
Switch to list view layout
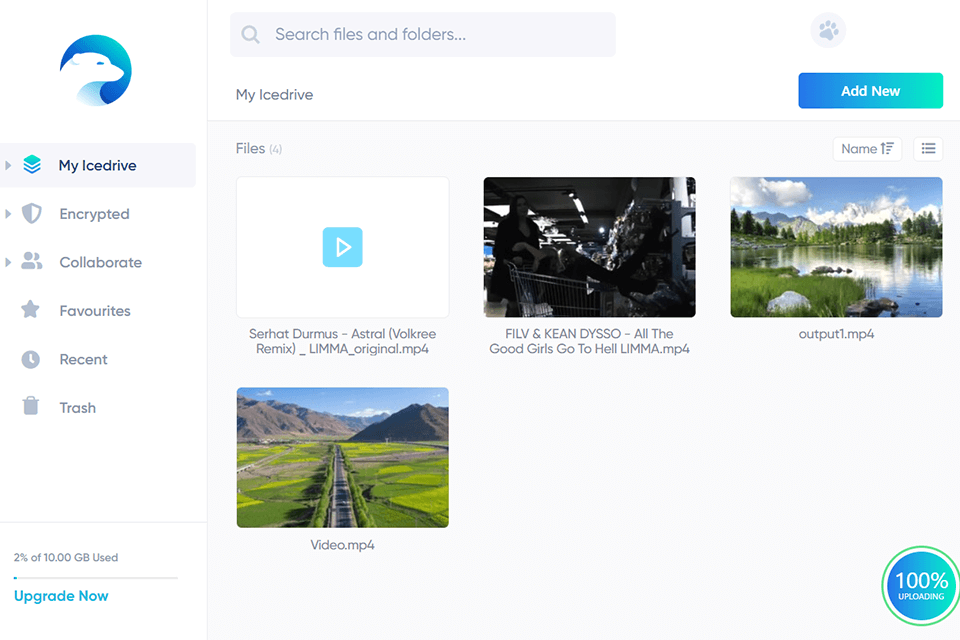[928, 149]
